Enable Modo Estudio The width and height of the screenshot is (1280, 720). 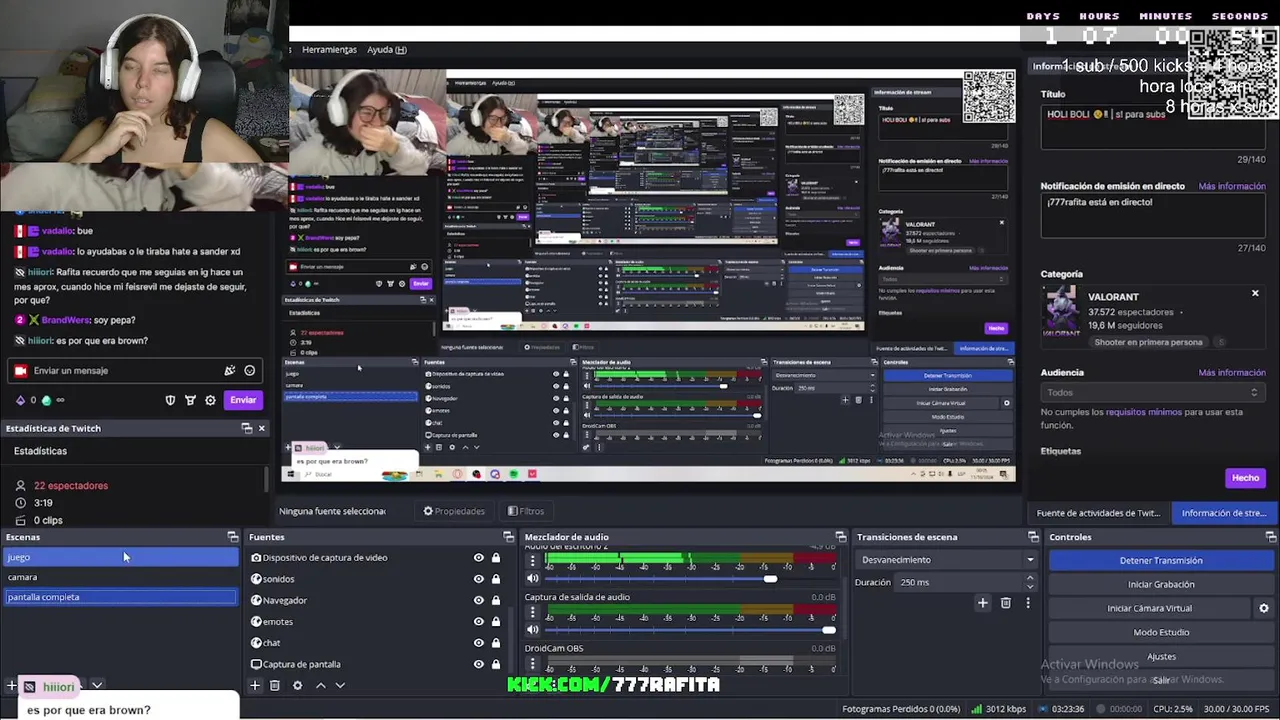coord(1161,632)
